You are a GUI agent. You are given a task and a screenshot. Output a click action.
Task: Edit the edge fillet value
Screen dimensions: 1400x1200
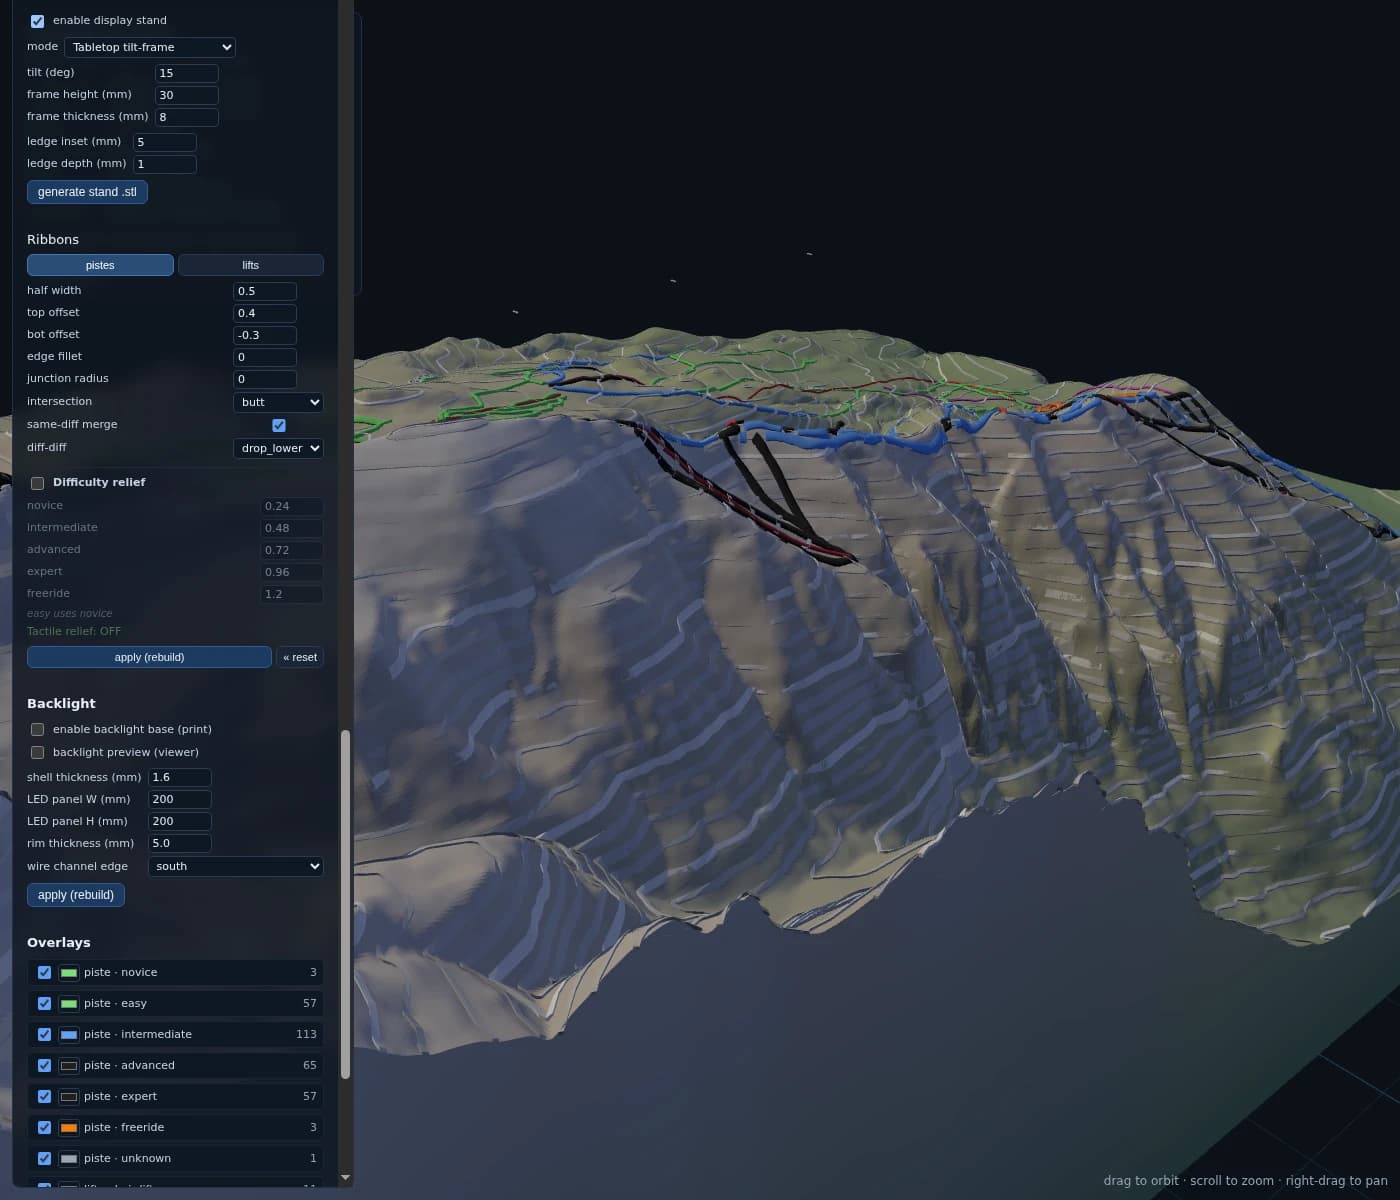pos(264,357)
